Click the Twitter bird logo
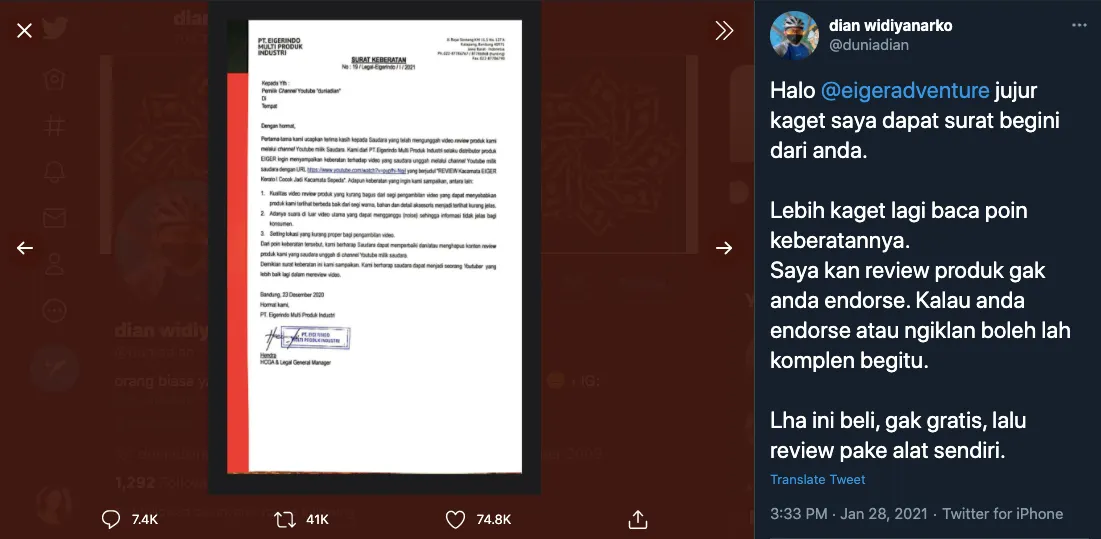This screenshot has width=1101, height=539. (54, 29)
